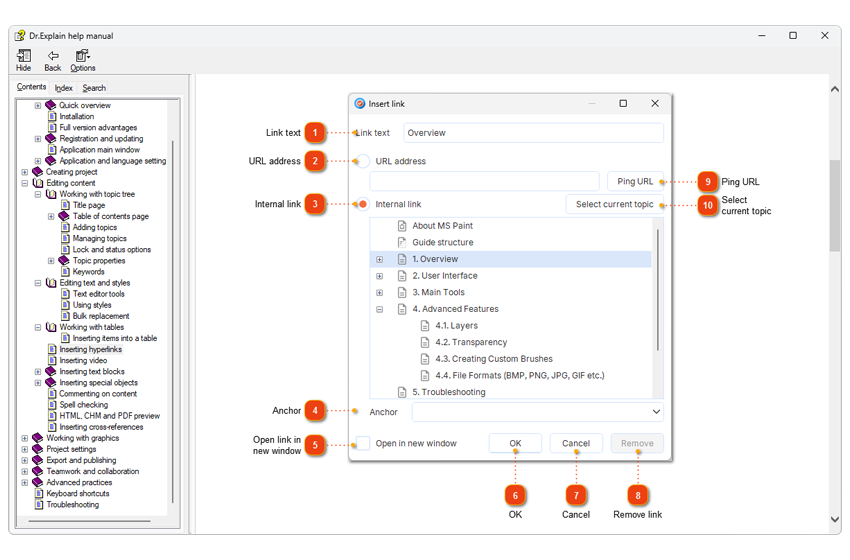The height and width of the screenshot is (560, 850).
Task: Click the topic list scrollbar in Insert link dialog
Action: click(x=658, y=290)
